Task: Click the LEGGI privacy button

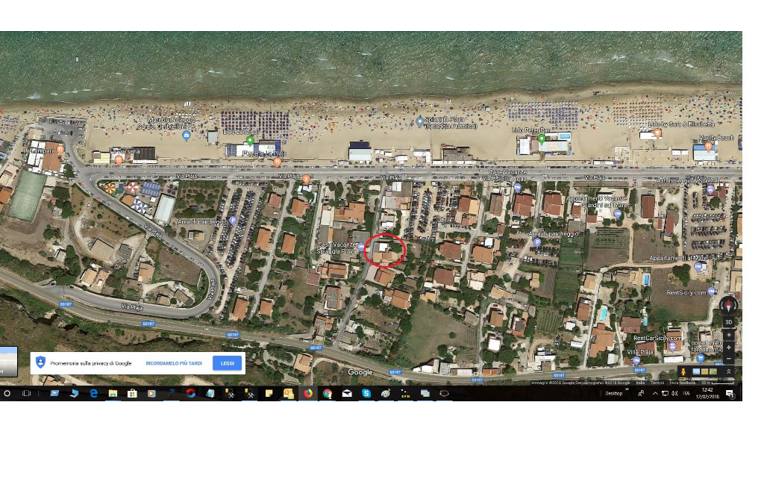Action: [x=227, y=363]
